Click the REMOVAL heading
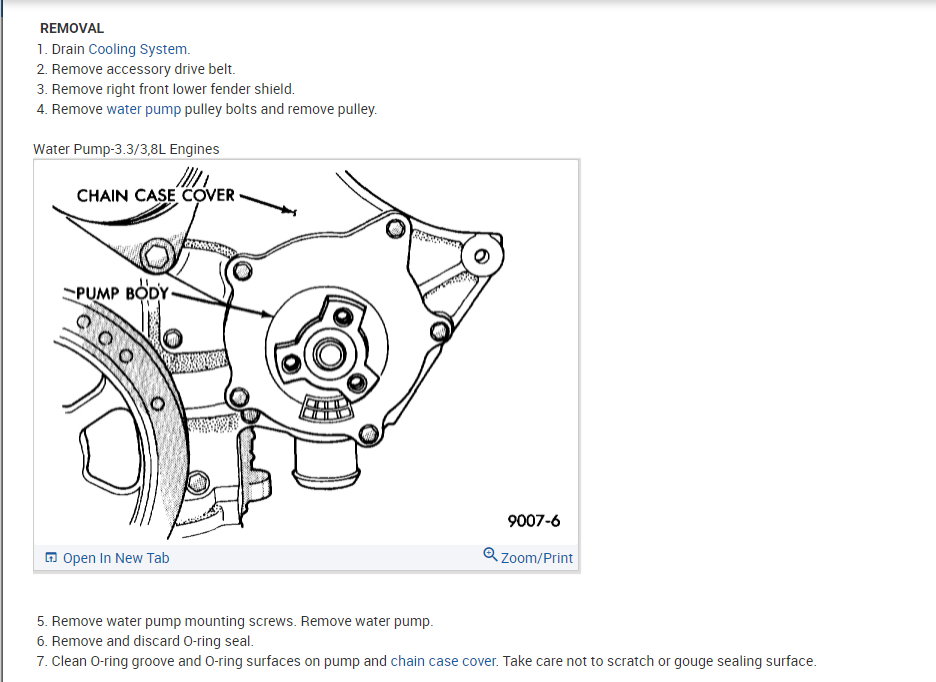This screenshot has height=682, width=936. (x=72, y=28)
